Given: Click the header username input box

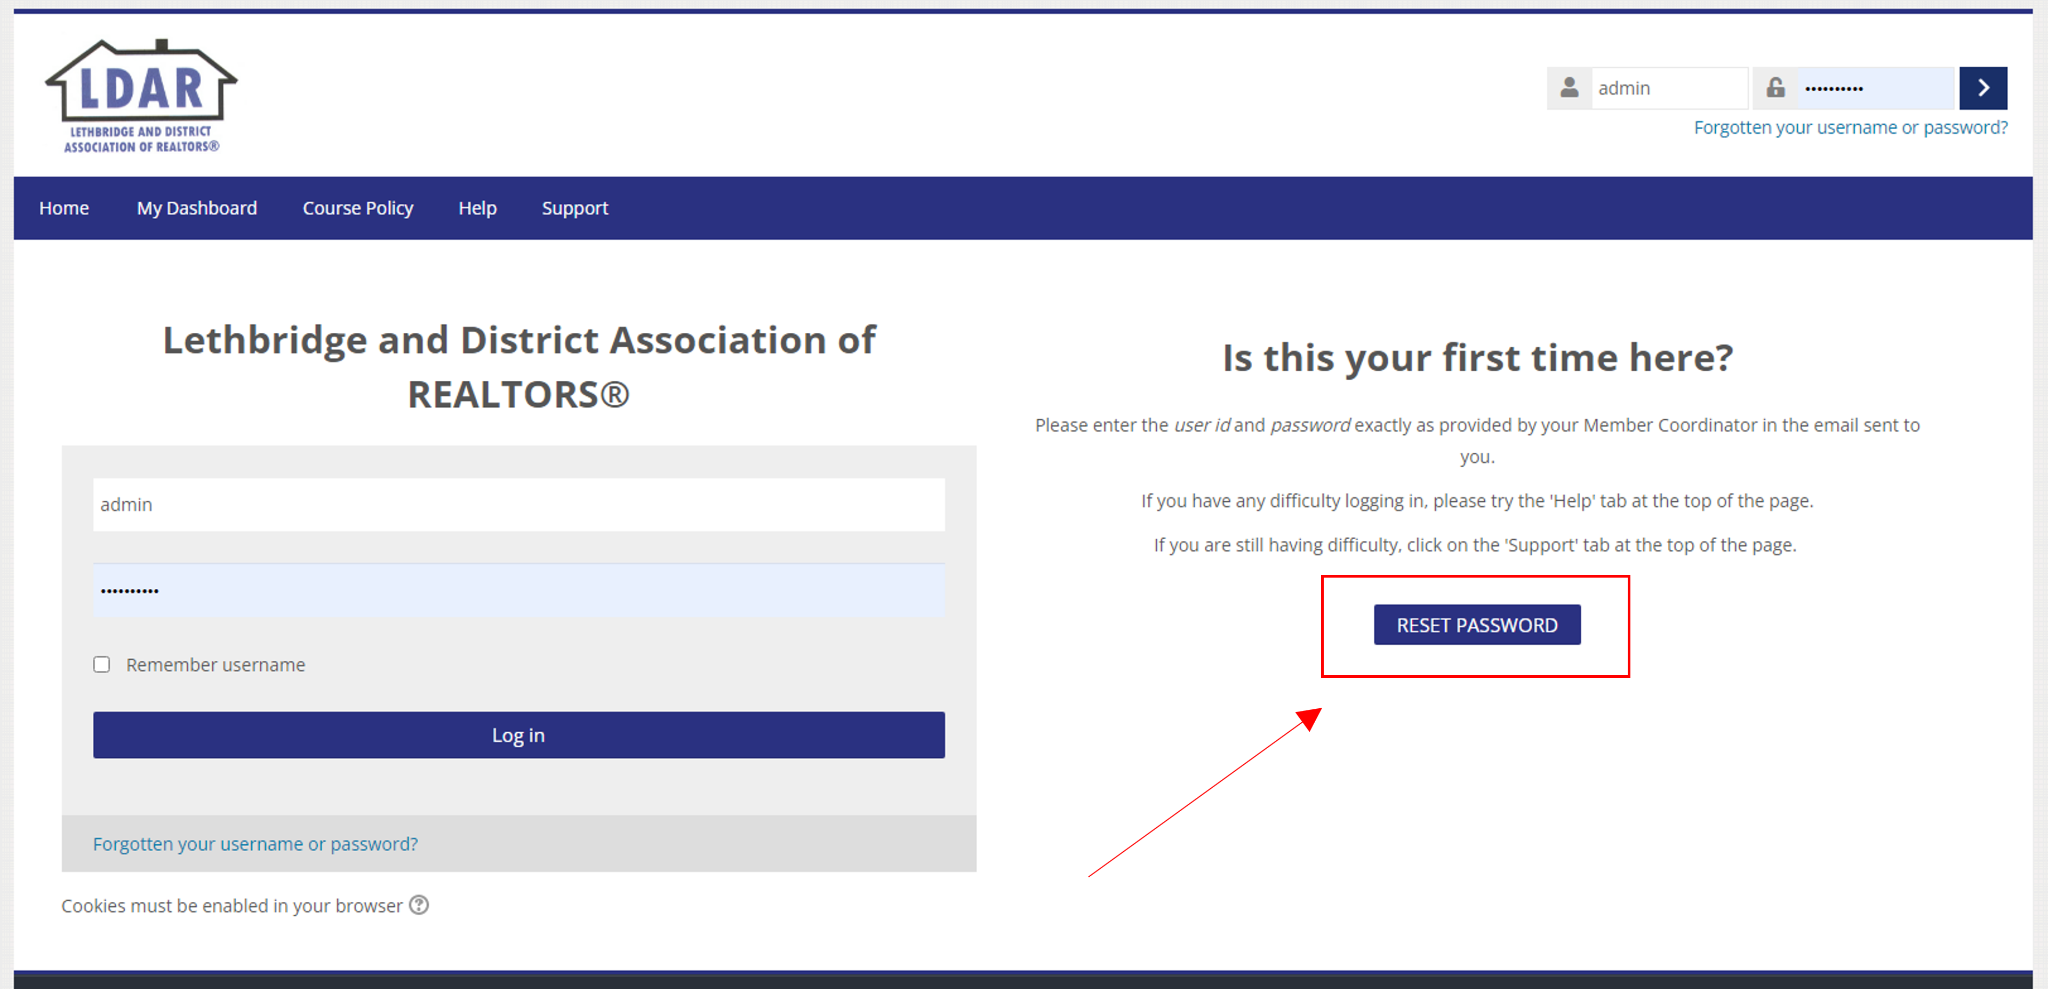Looking at the screenshot, I should click(x=1668, y=88).
